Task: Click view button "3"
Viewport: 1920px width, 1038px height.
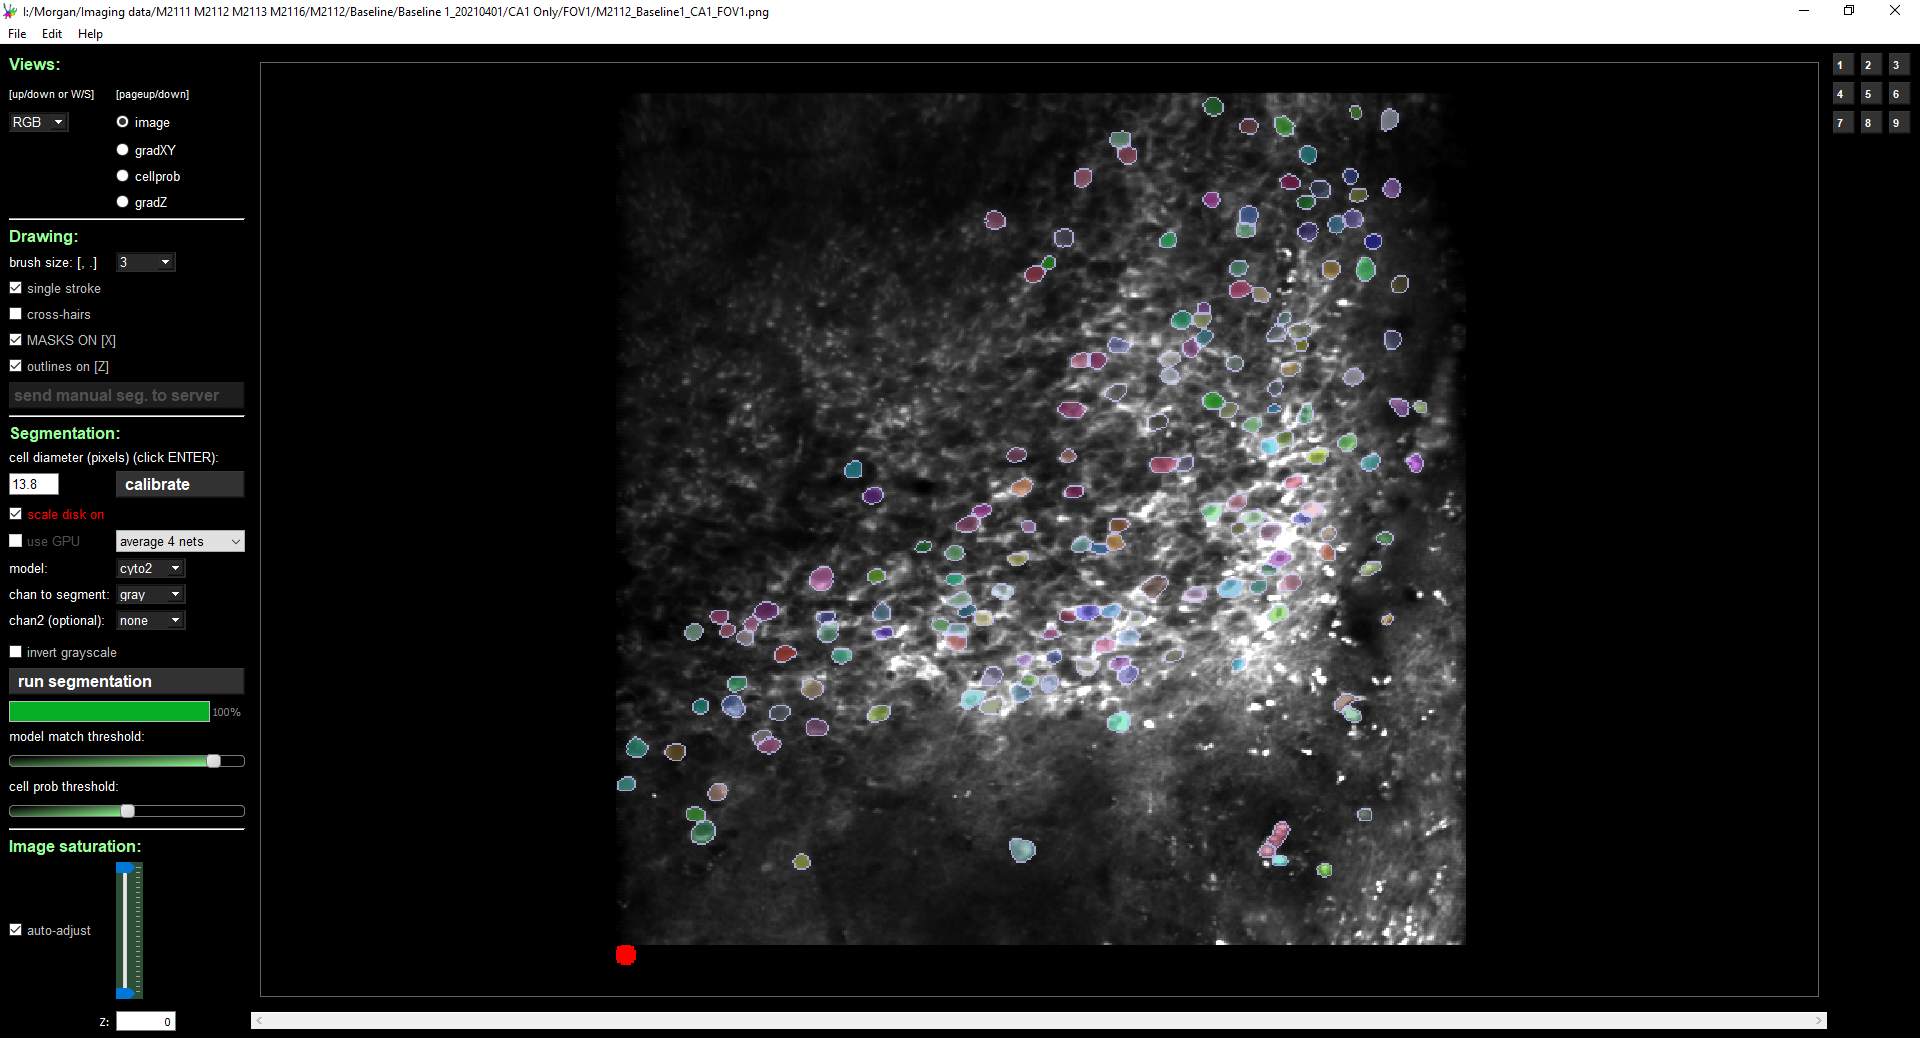Action: (1897, 64)
